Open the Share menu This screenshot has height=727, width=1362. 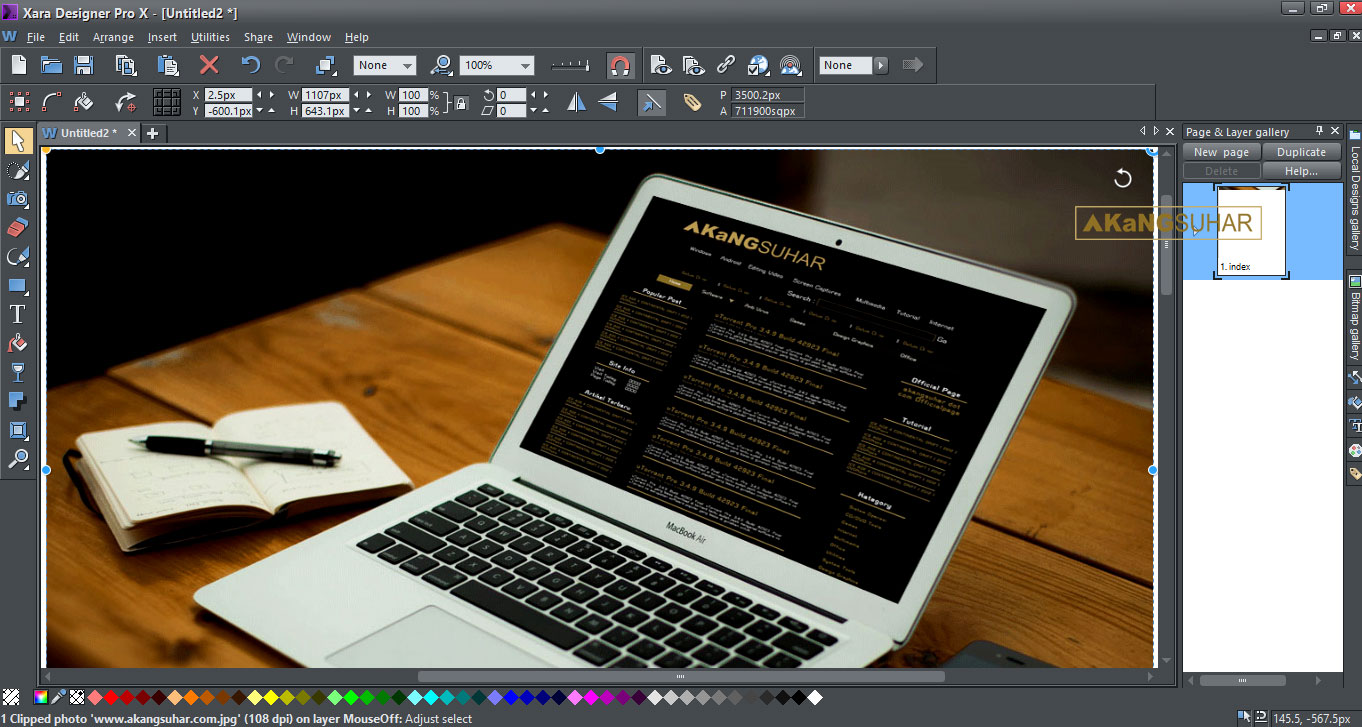pyautogui.click(x=258, y=37)
